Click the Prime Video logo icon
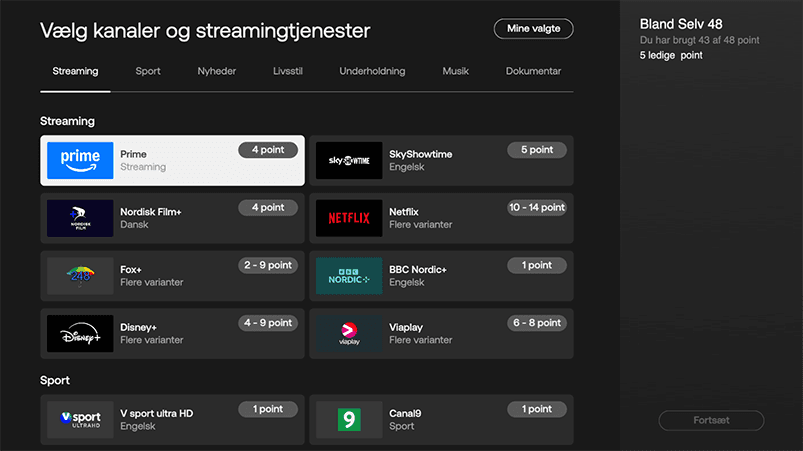 [80, 161]
